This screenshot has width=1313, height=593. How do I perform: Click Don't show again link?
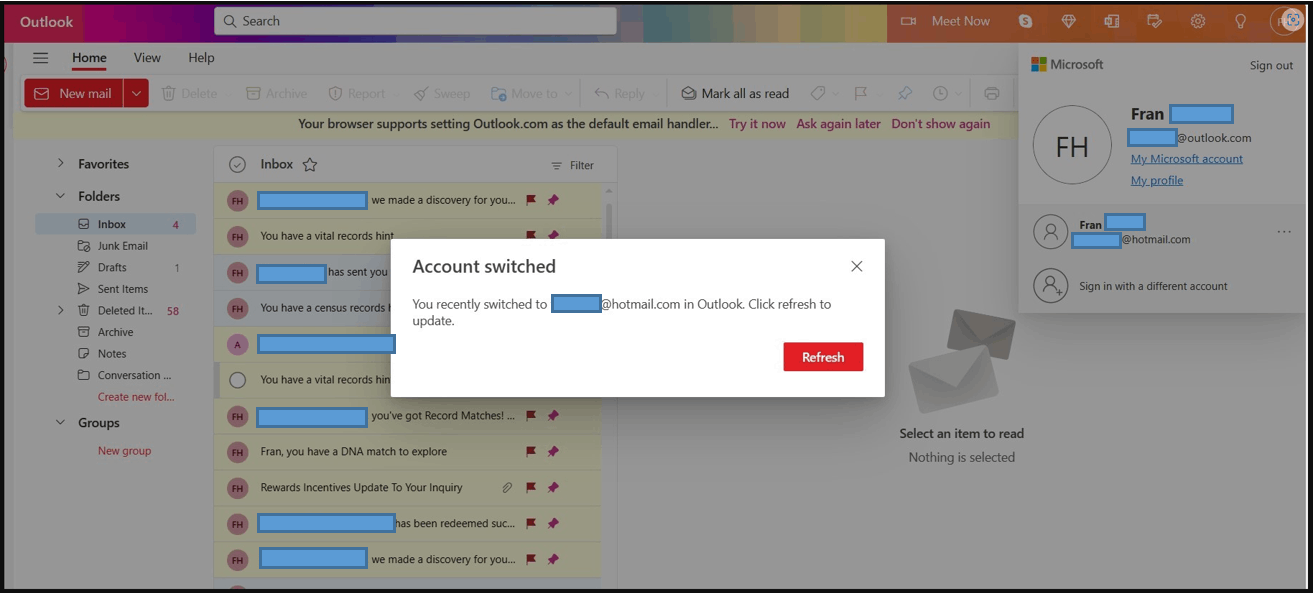[x=940, y=124]
